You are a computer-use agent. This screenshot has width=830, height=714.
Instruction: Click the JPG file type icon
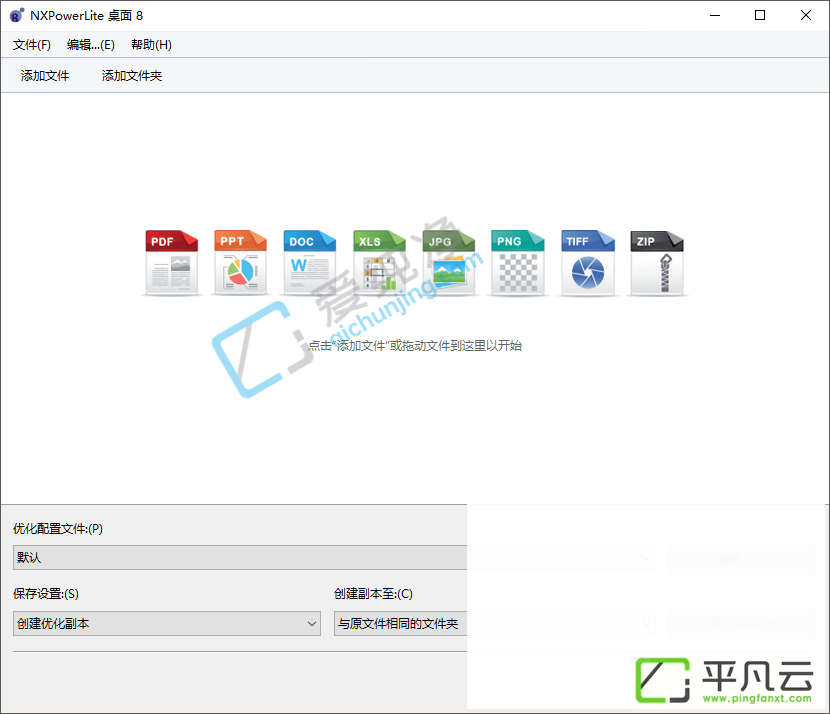[x=448, y=263]
